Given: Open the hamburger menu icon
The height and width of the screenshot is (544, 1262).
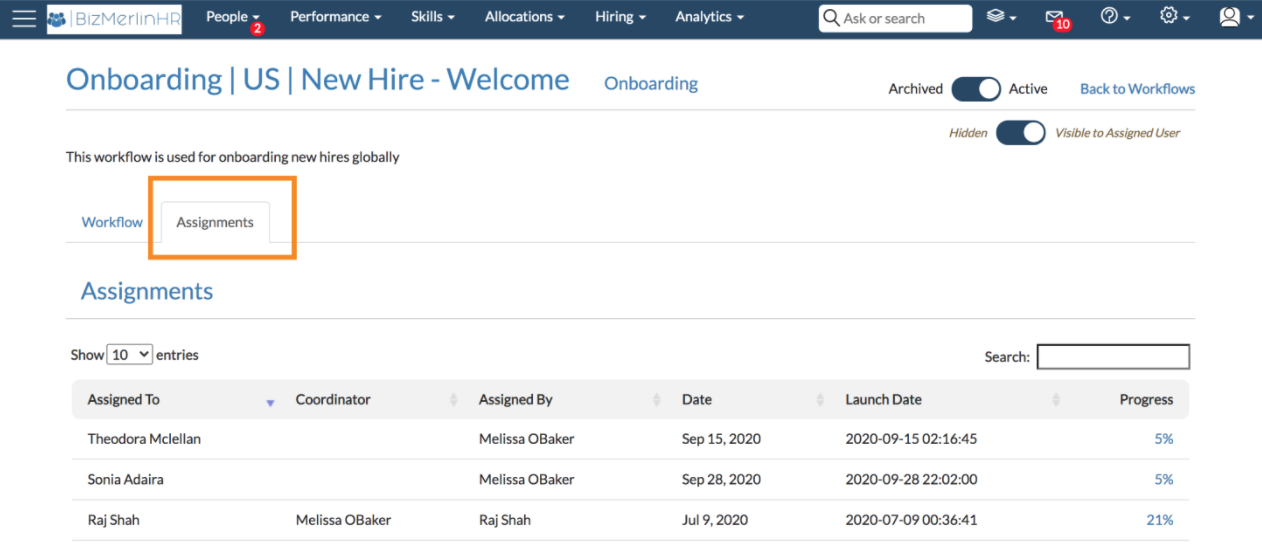Looking at the screenshot, I should point(23,18).
